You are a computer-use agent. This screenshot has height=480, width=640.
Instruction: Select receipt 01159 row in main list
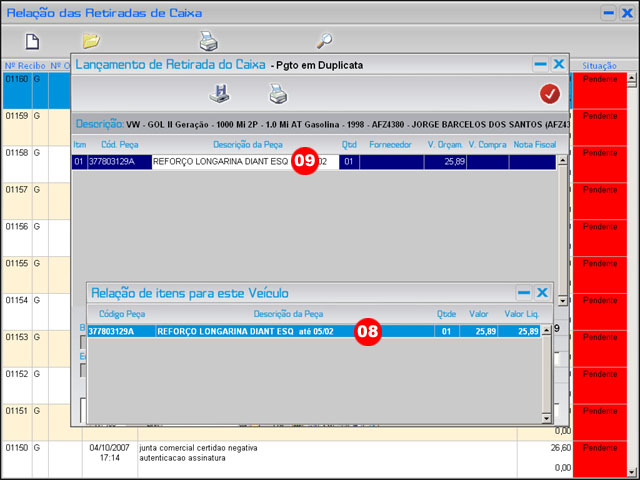pos(17,116)
